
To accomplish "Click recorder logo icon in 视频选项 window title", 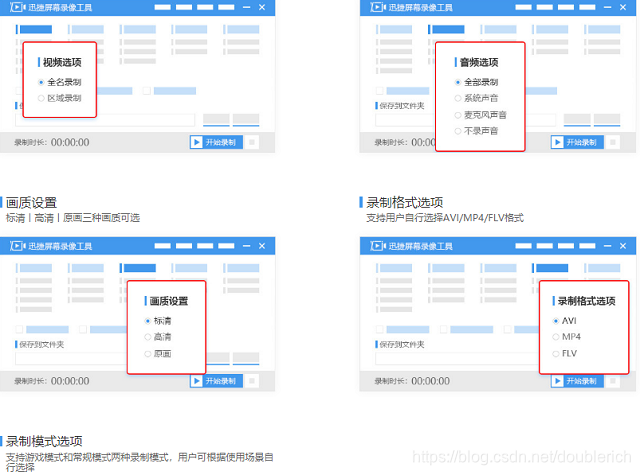I will [18, 7].
